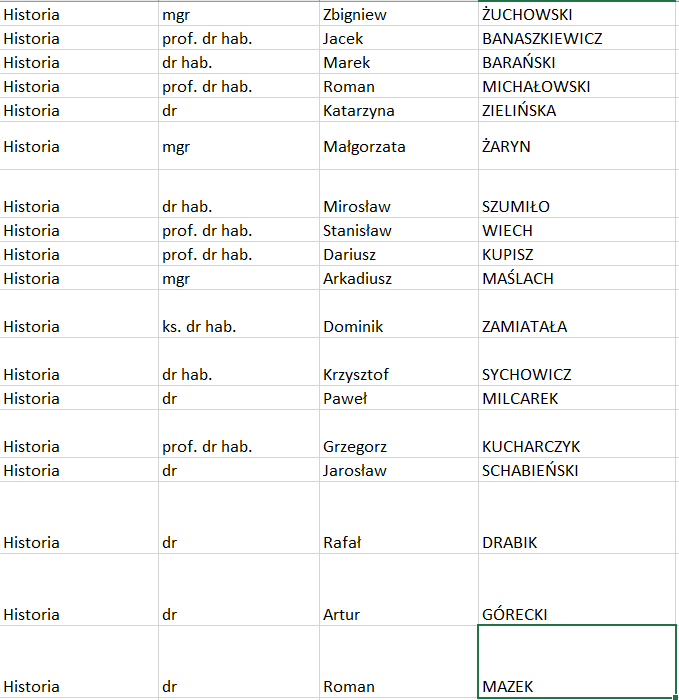Click the KUCHARCZYK surname cell

click(x=531, y=447)
